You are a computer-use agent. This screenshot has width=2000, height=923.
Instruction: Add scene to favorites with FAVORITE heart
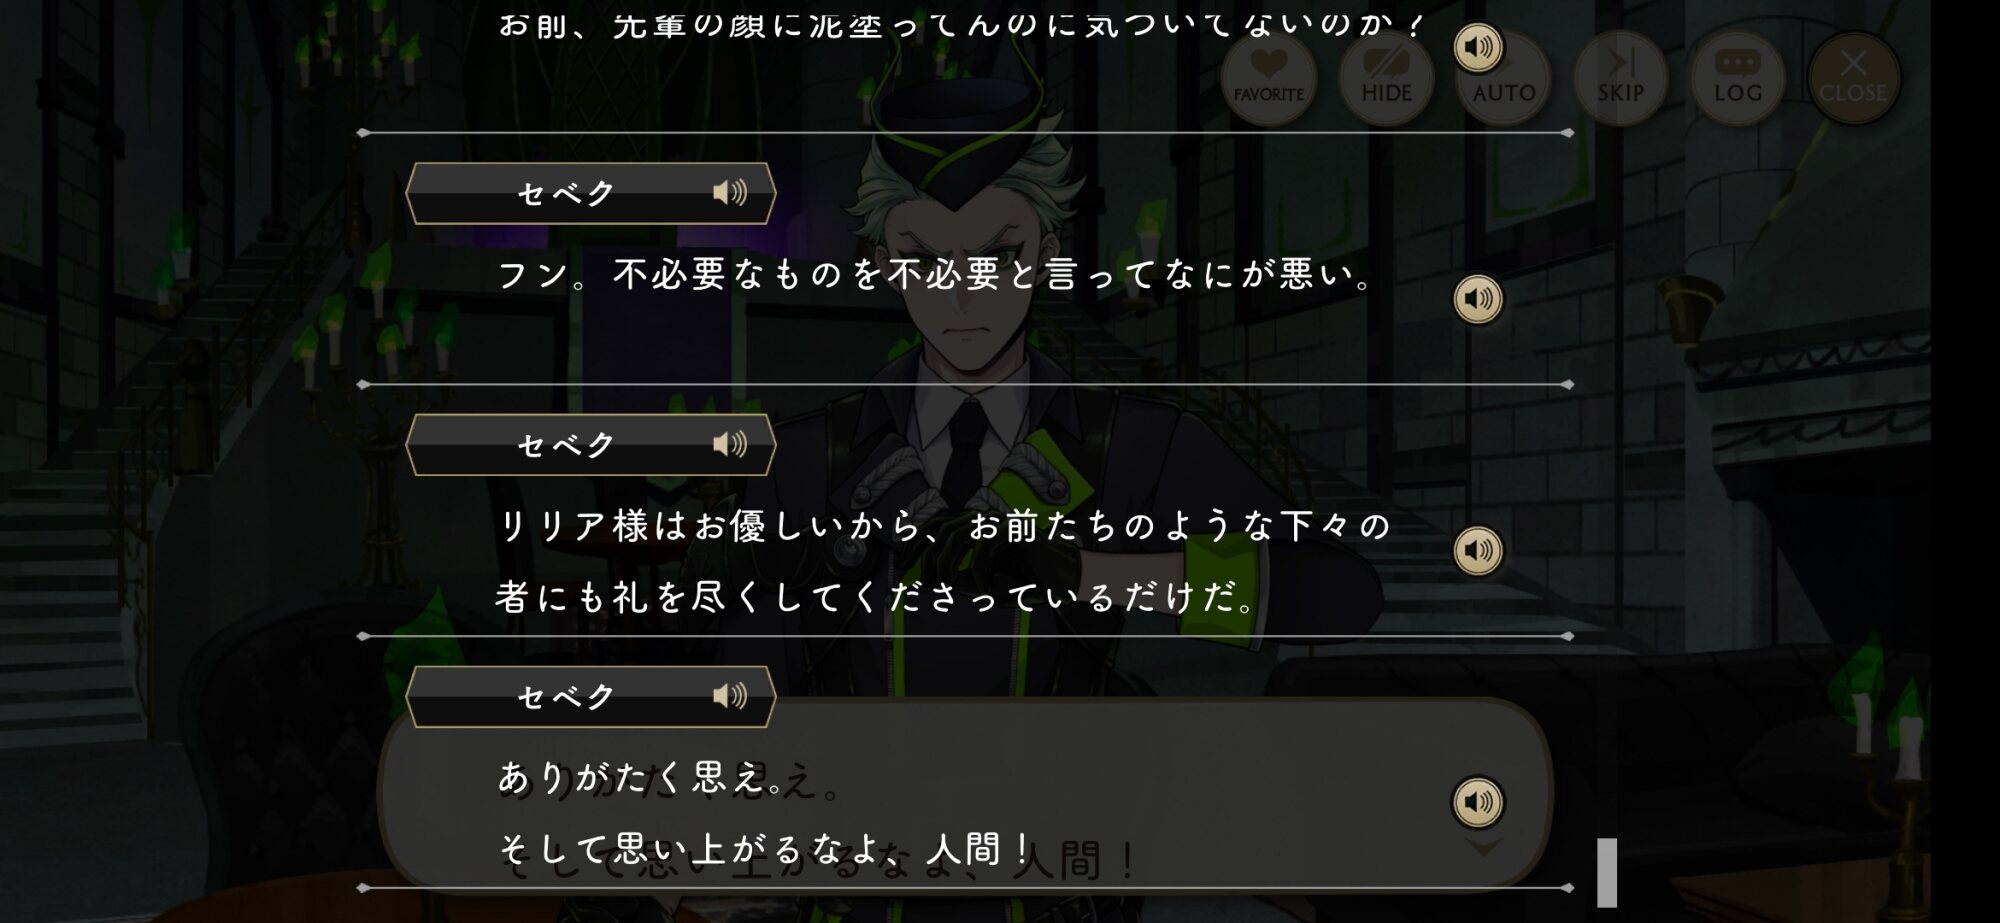click(1269, 78)
